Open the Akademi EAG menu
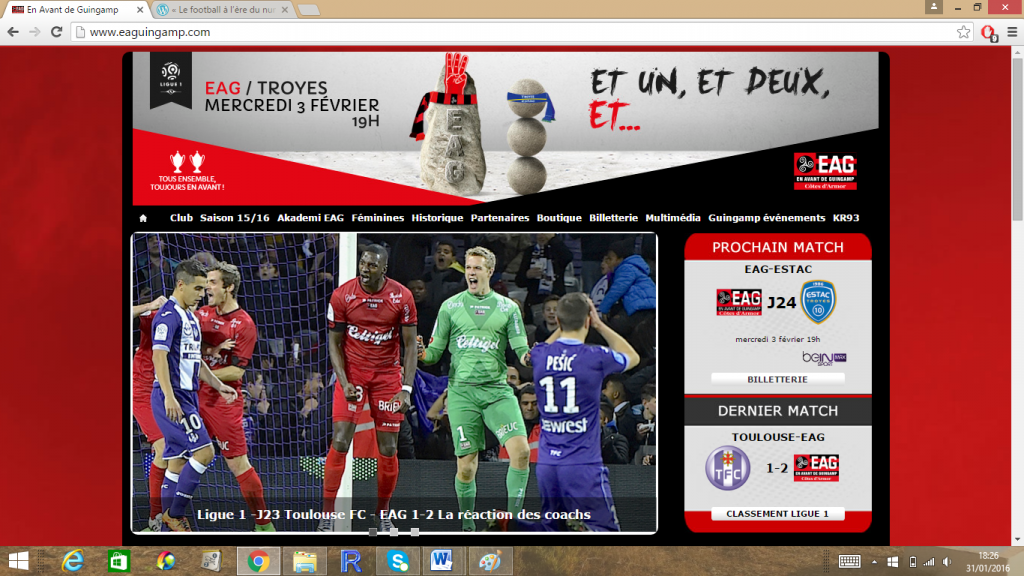This screenshot has width=1024, height=576. point(310,218)
